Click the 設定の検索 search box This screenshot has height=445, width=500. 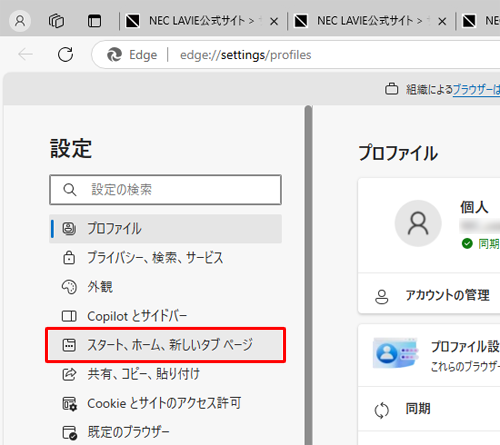coord(165,190)
